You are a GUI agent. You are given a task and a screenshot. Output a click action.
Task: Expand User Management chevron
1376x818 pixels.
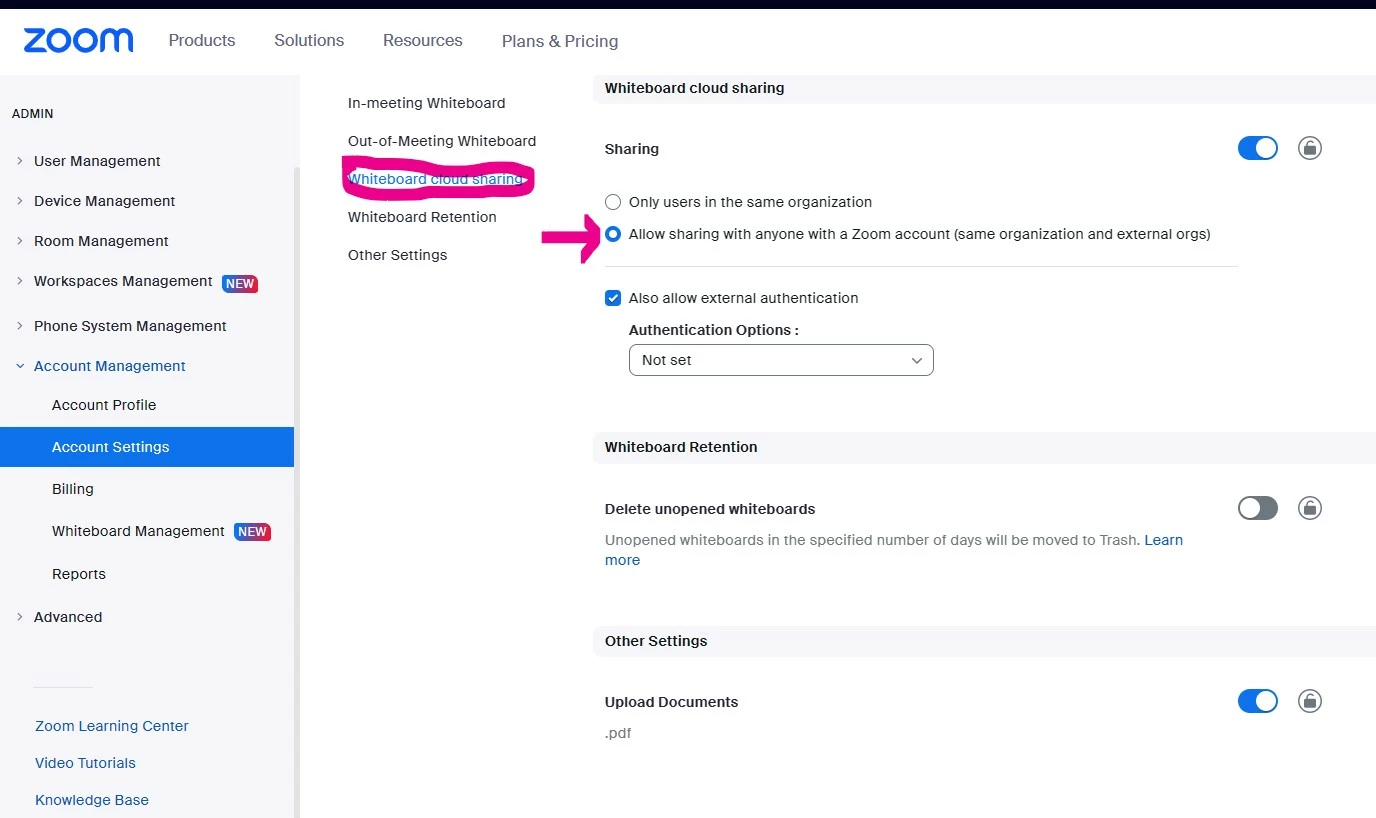pyautogui.click(x=19, y=161)
